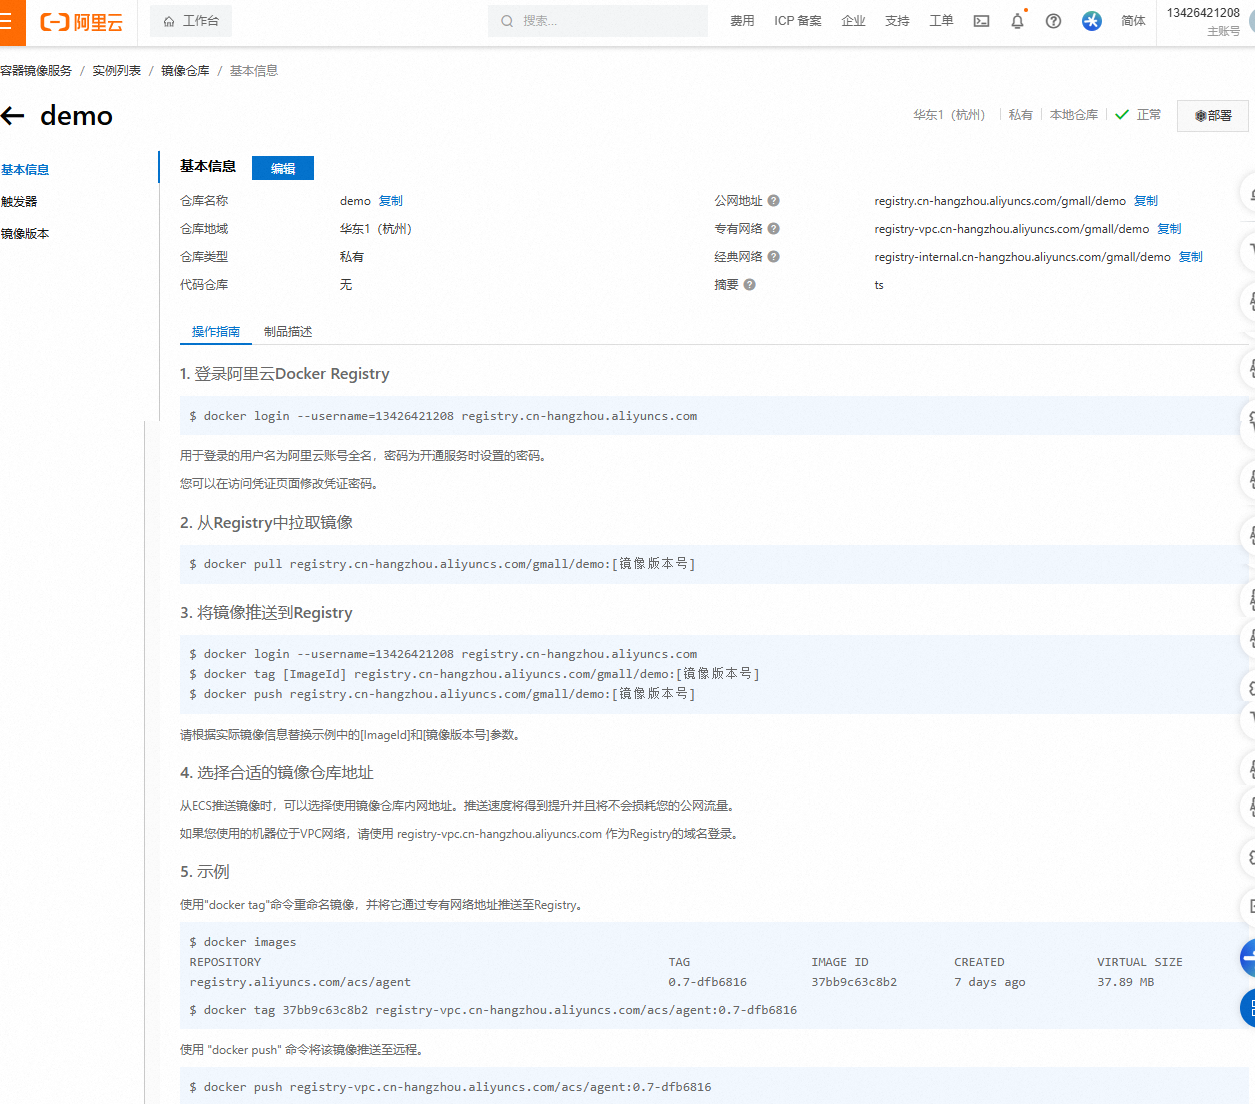
Task: Copy the classic network address
Action: coord(1191,257)
